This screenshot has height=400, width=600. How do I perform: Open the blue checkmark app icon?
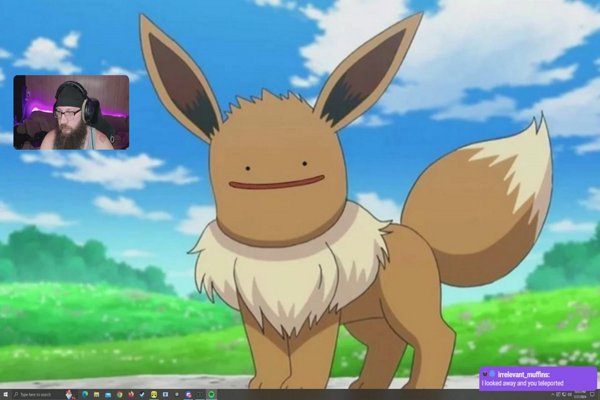[142, 394]
